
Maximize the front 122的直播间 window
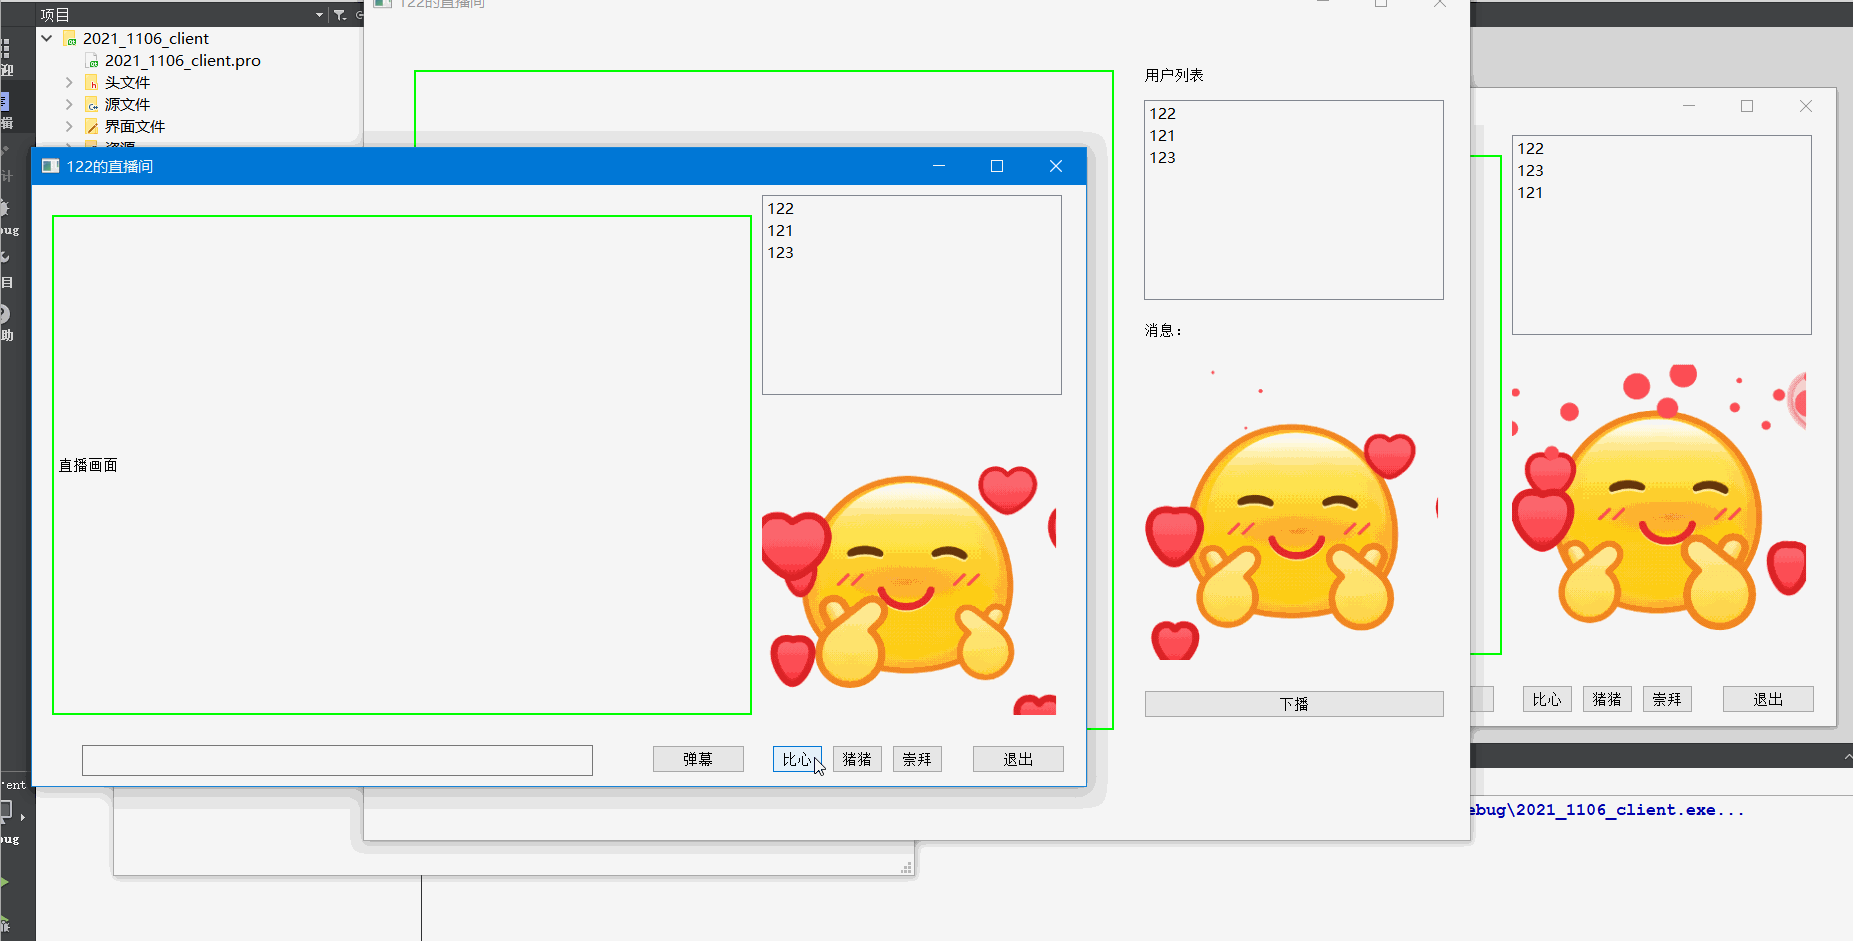pyautogui.click(x=997, y=166)
